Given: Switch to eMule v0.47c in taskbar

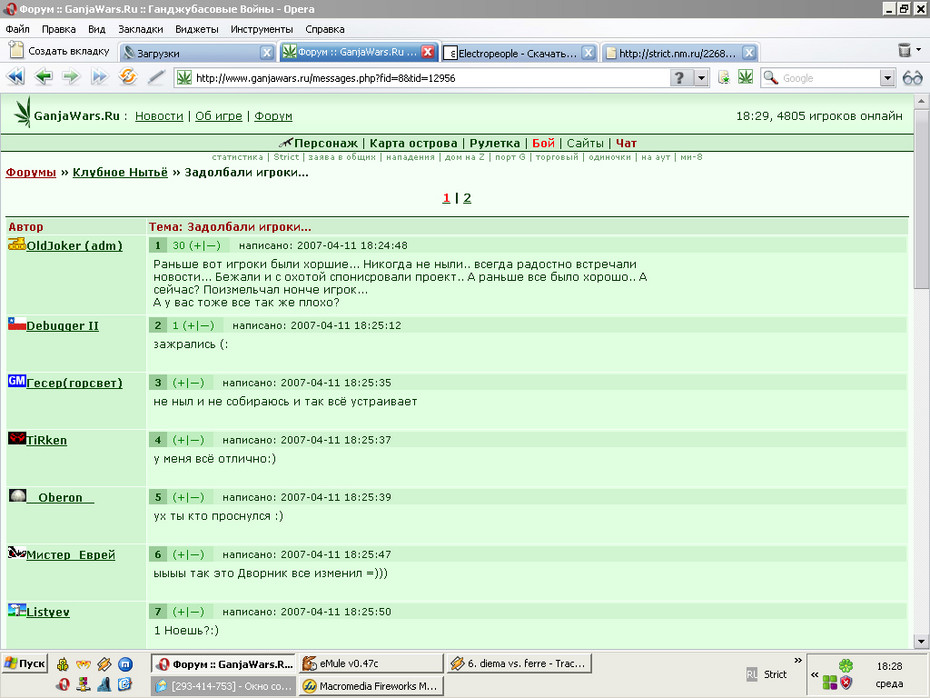Looking at the screenshot, I should [371, 663].
